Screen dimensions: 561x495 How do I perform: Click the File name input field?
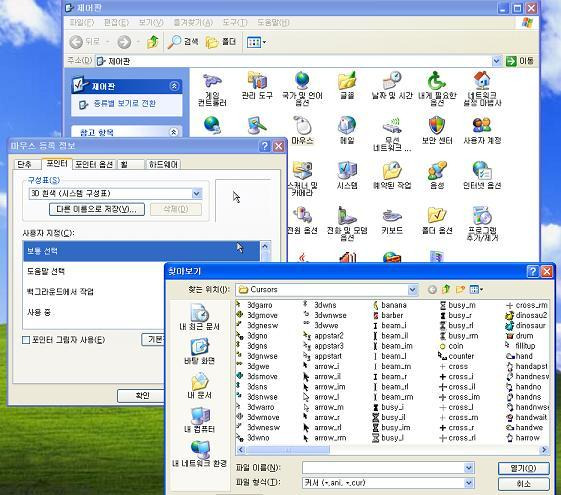(383, 467)
